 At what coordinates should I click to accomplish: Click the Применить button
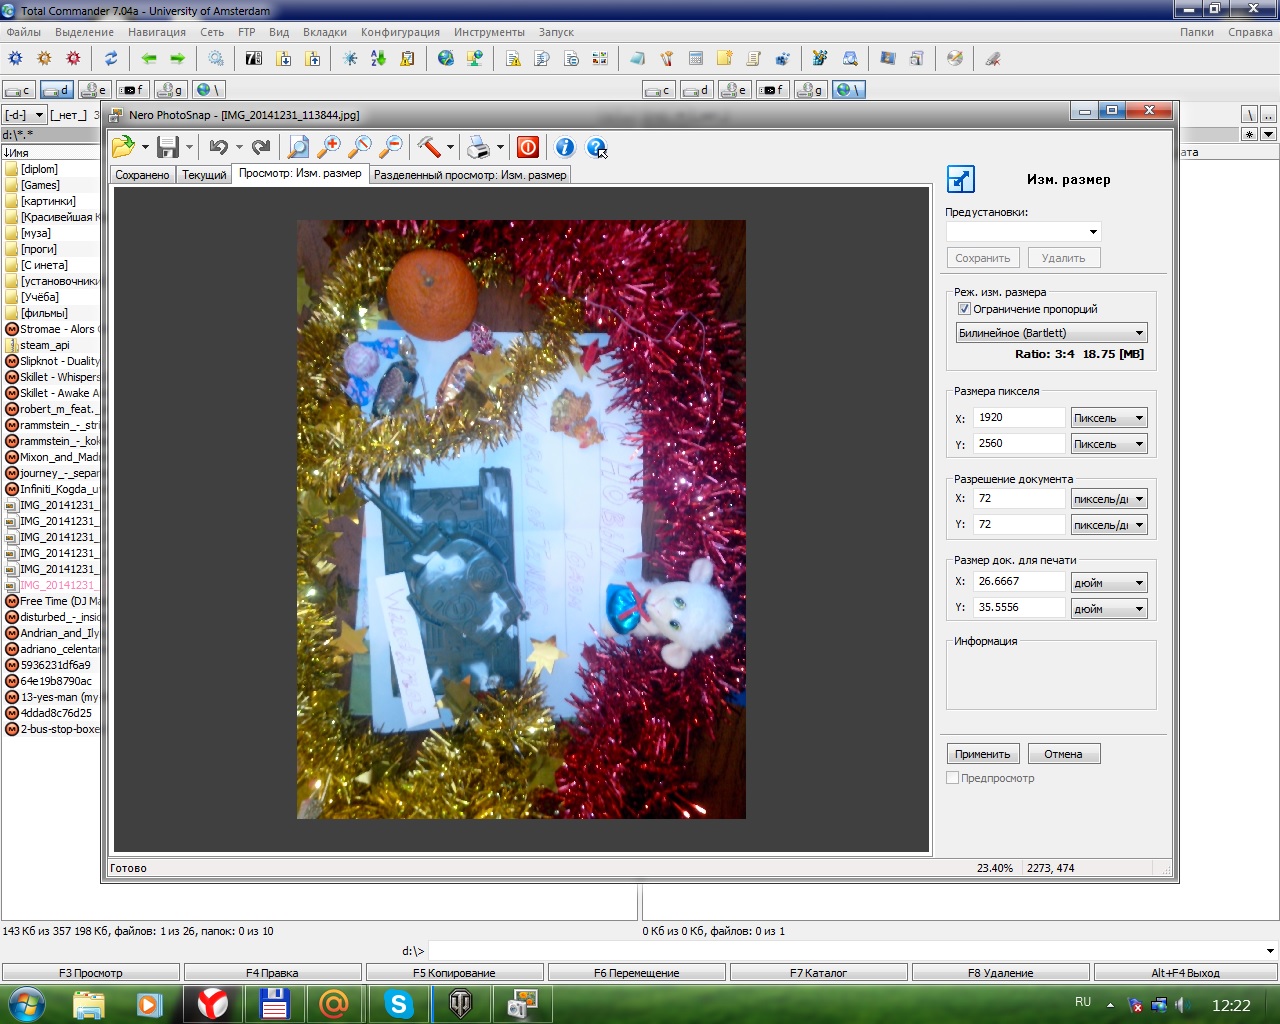coord(983,754)
